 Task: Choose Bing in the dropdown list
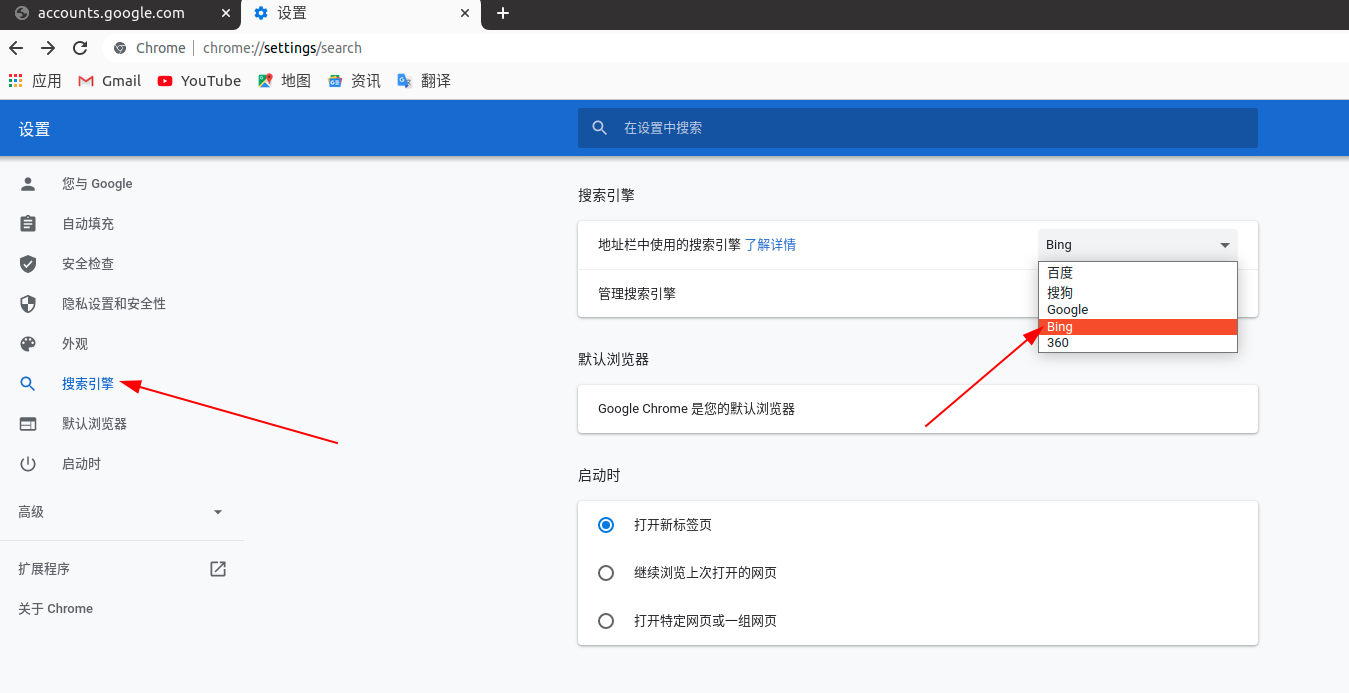tap(1138, 327)
